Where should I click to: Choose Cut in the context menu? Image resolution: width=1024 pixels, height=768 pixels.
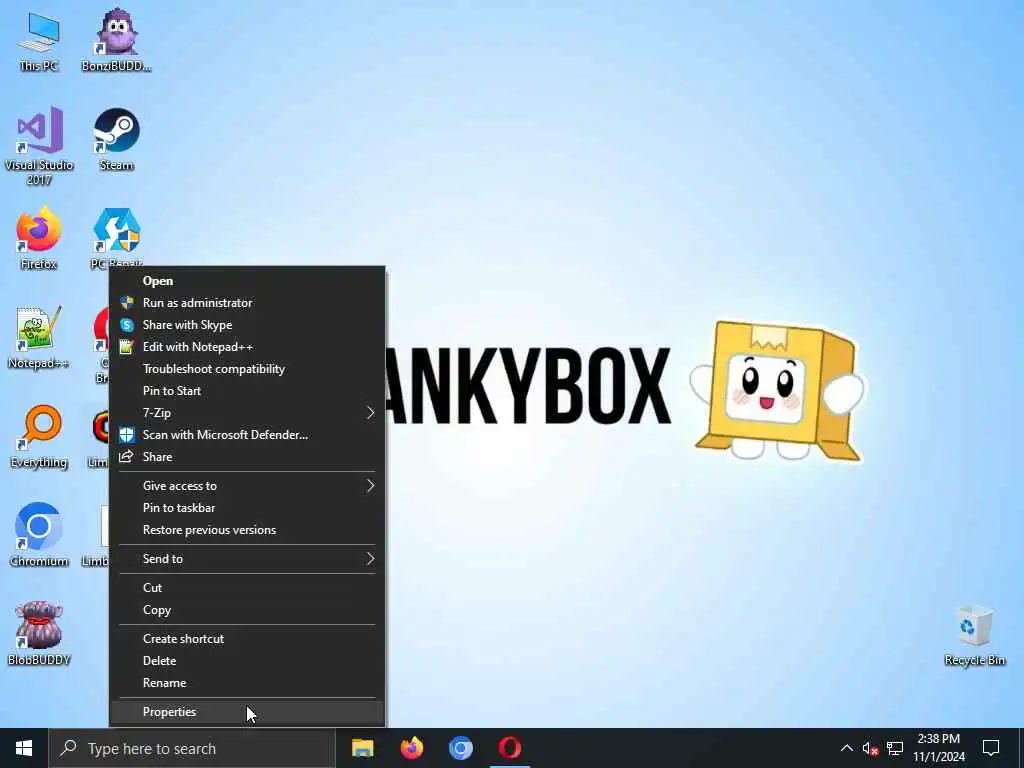248,588
